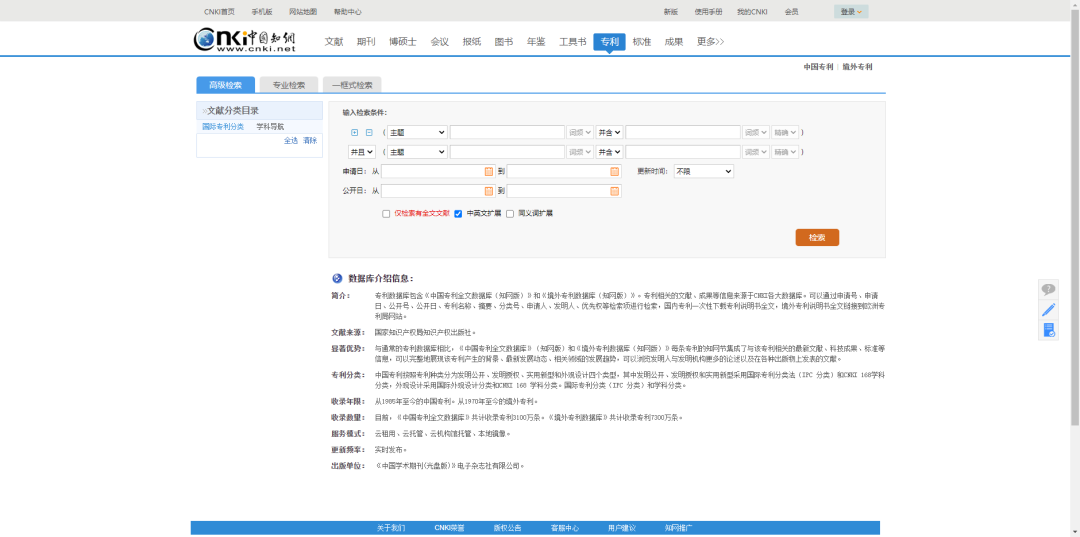Screen dimensions: 1080x537
Task: Click the pencil feedback icon on right edge
Action: click(1048, 310)
